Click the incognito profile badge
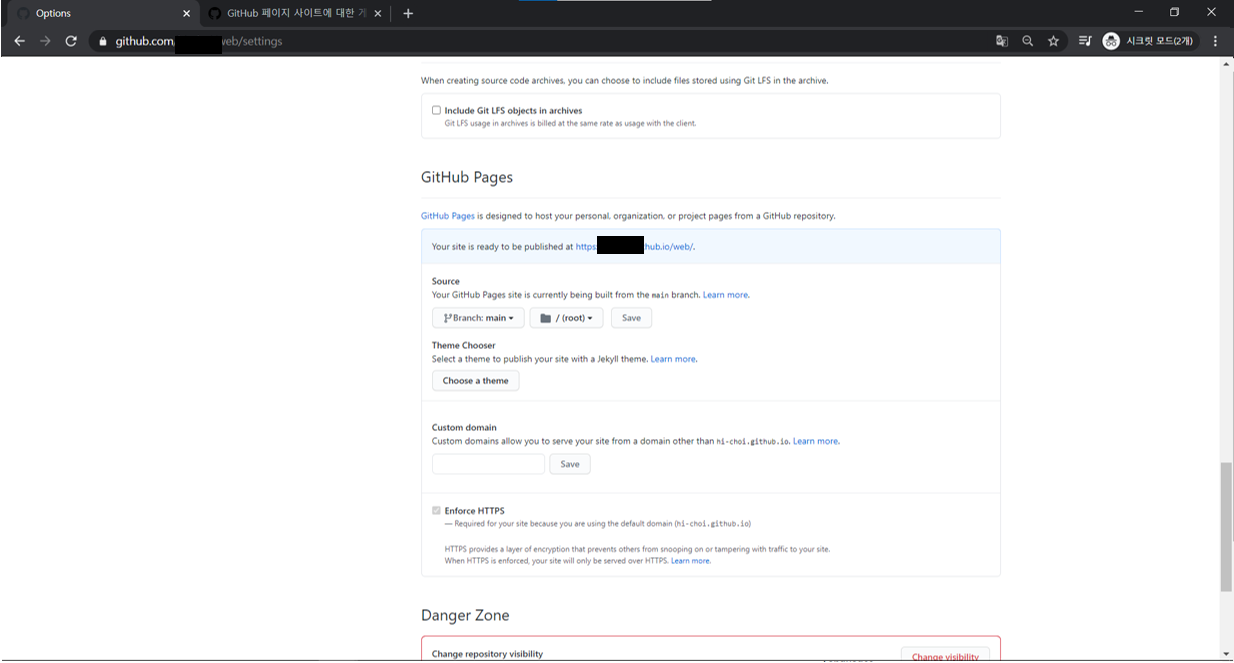The width and height of the screenshot is (1234, 663). tap(1149, 41)
